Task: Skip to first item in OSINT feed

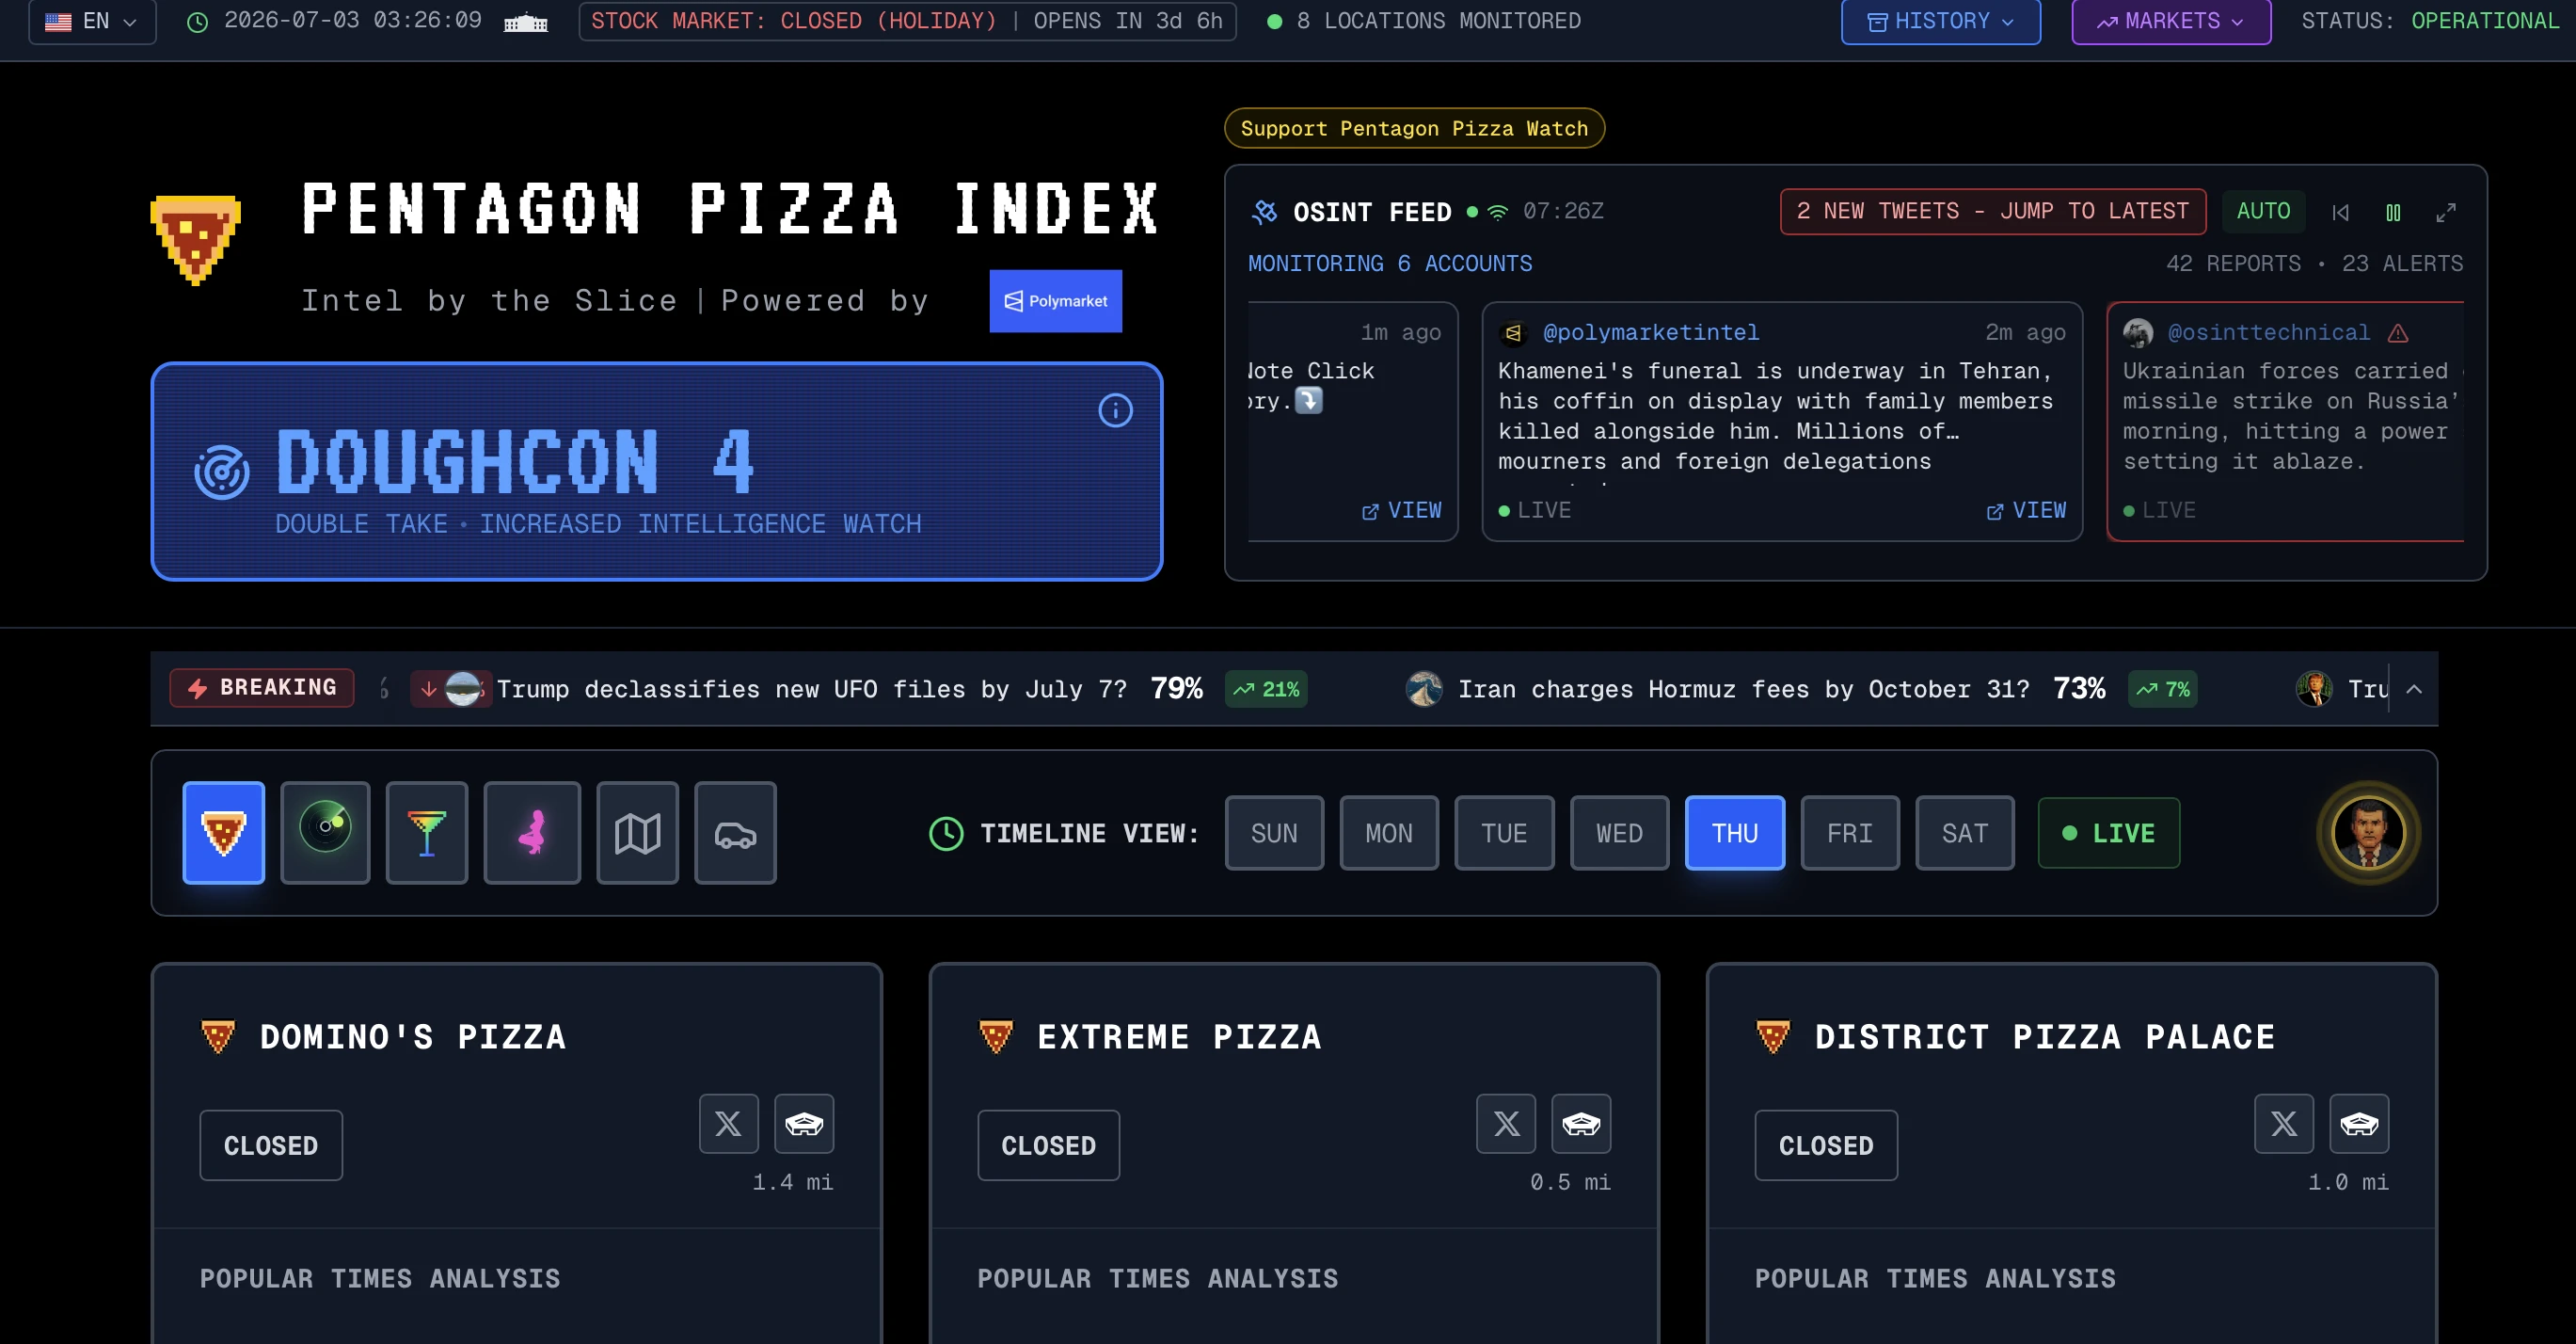Action: (x=2340, y=212)
